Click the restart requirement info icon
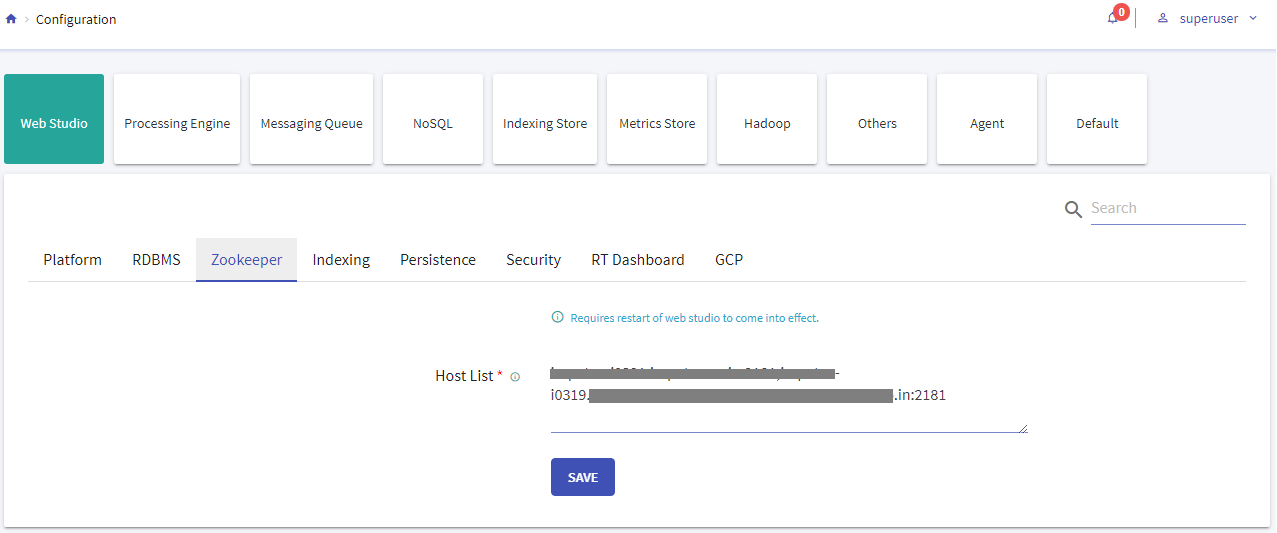The width and height of the screenshot is (1277, 533). [558, 318]
